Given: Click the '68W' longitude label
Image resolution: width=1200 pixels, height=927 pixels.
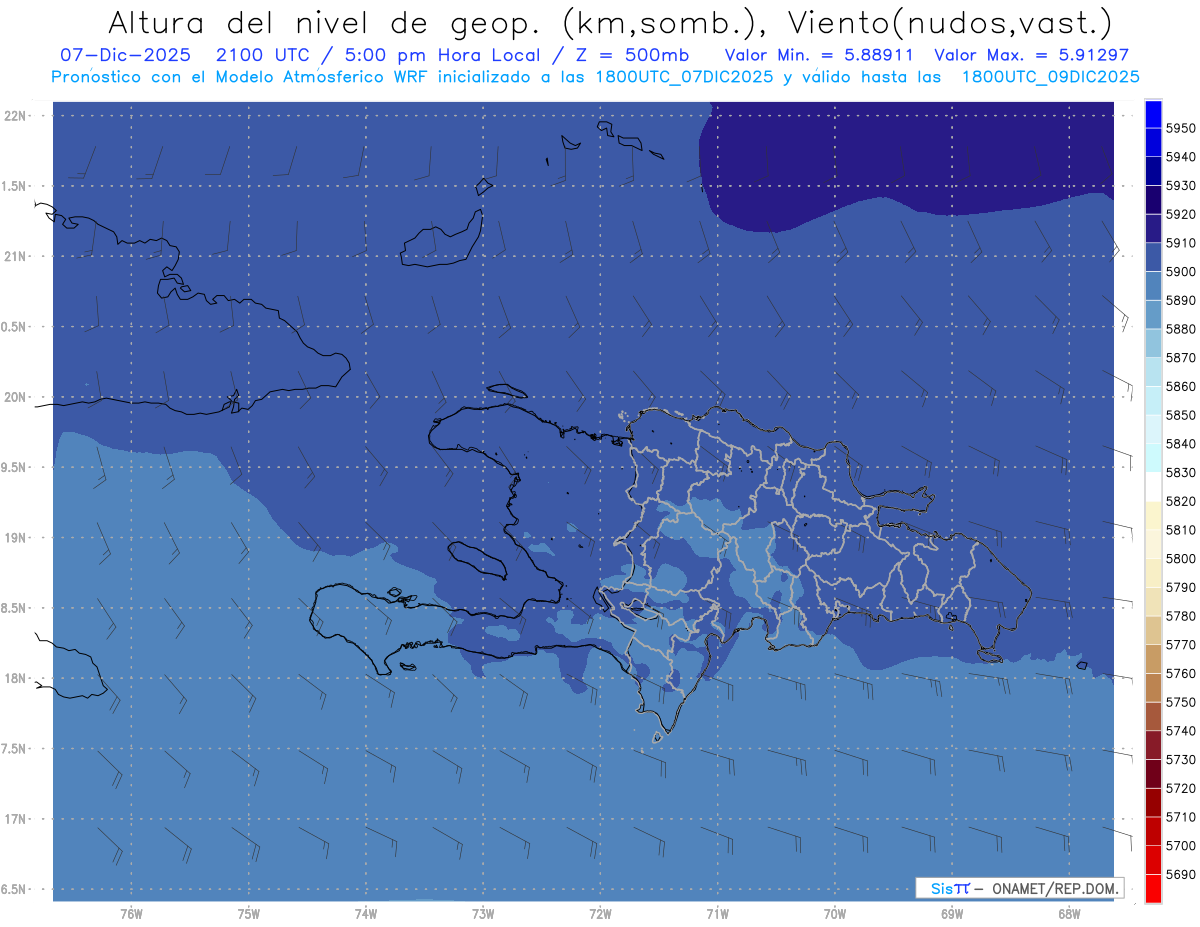Looking at the screenshot, I should point(1069,914).
